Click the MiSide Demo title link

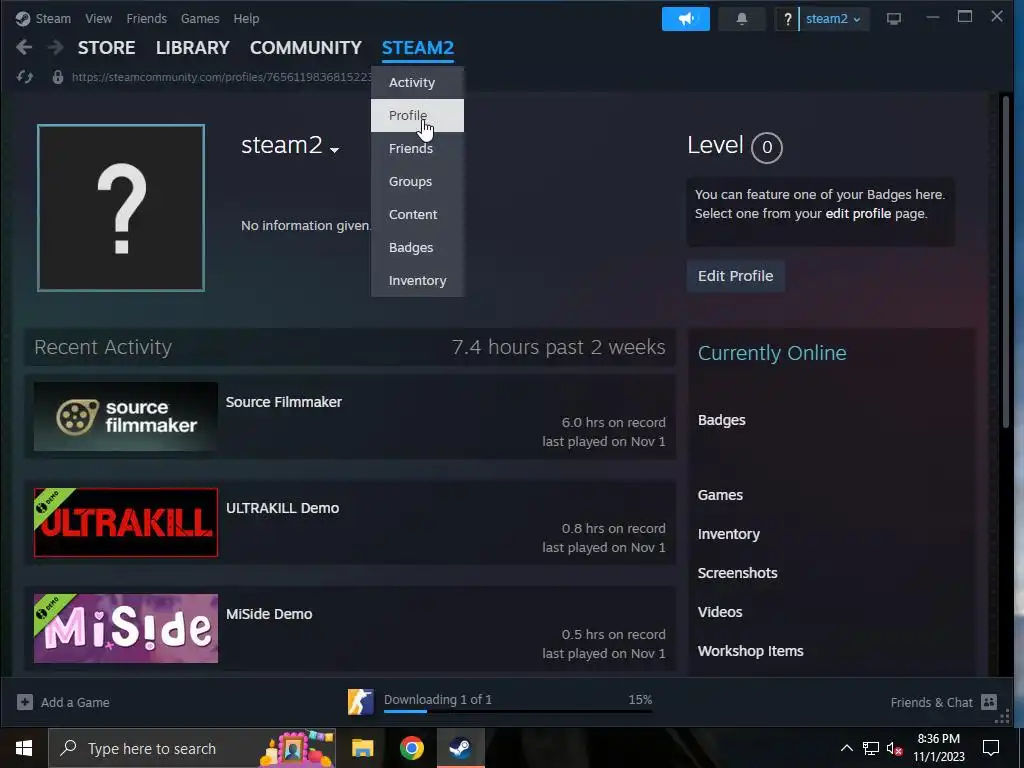(269, 614)
